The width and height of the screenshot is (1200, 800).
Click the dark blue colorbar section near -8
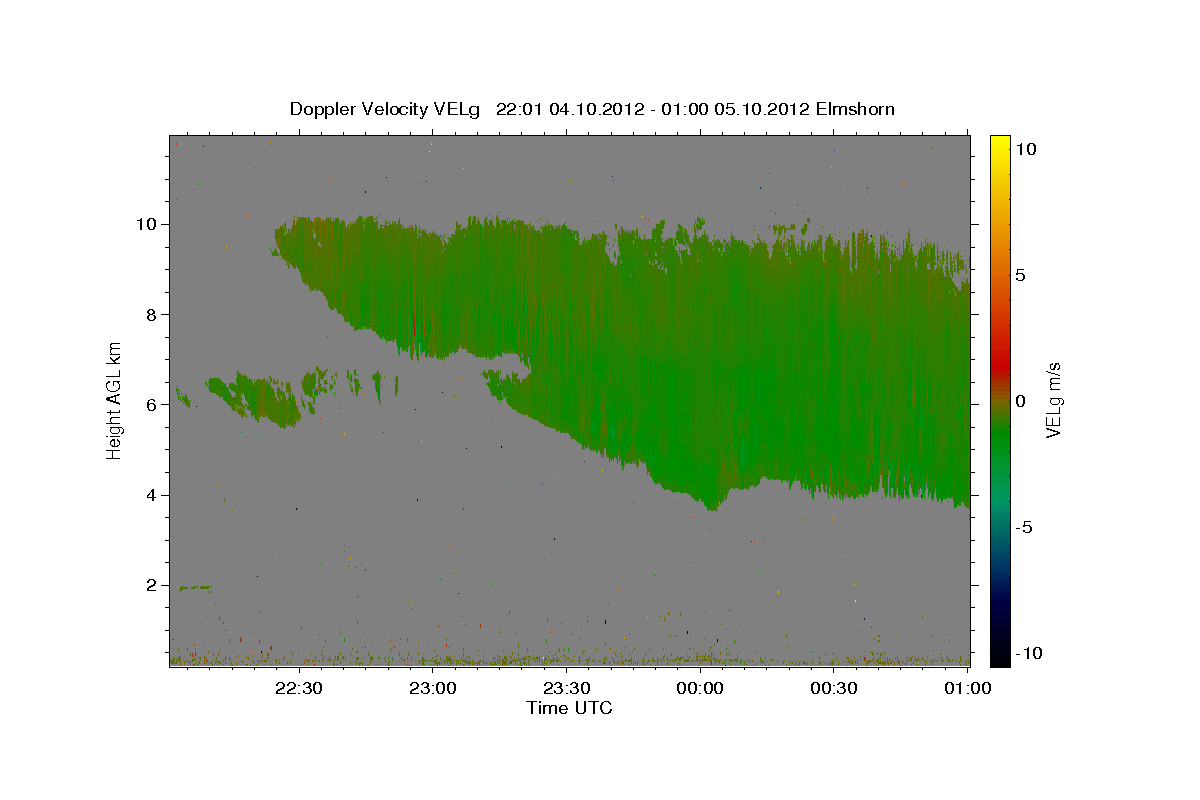coord(999,602)
